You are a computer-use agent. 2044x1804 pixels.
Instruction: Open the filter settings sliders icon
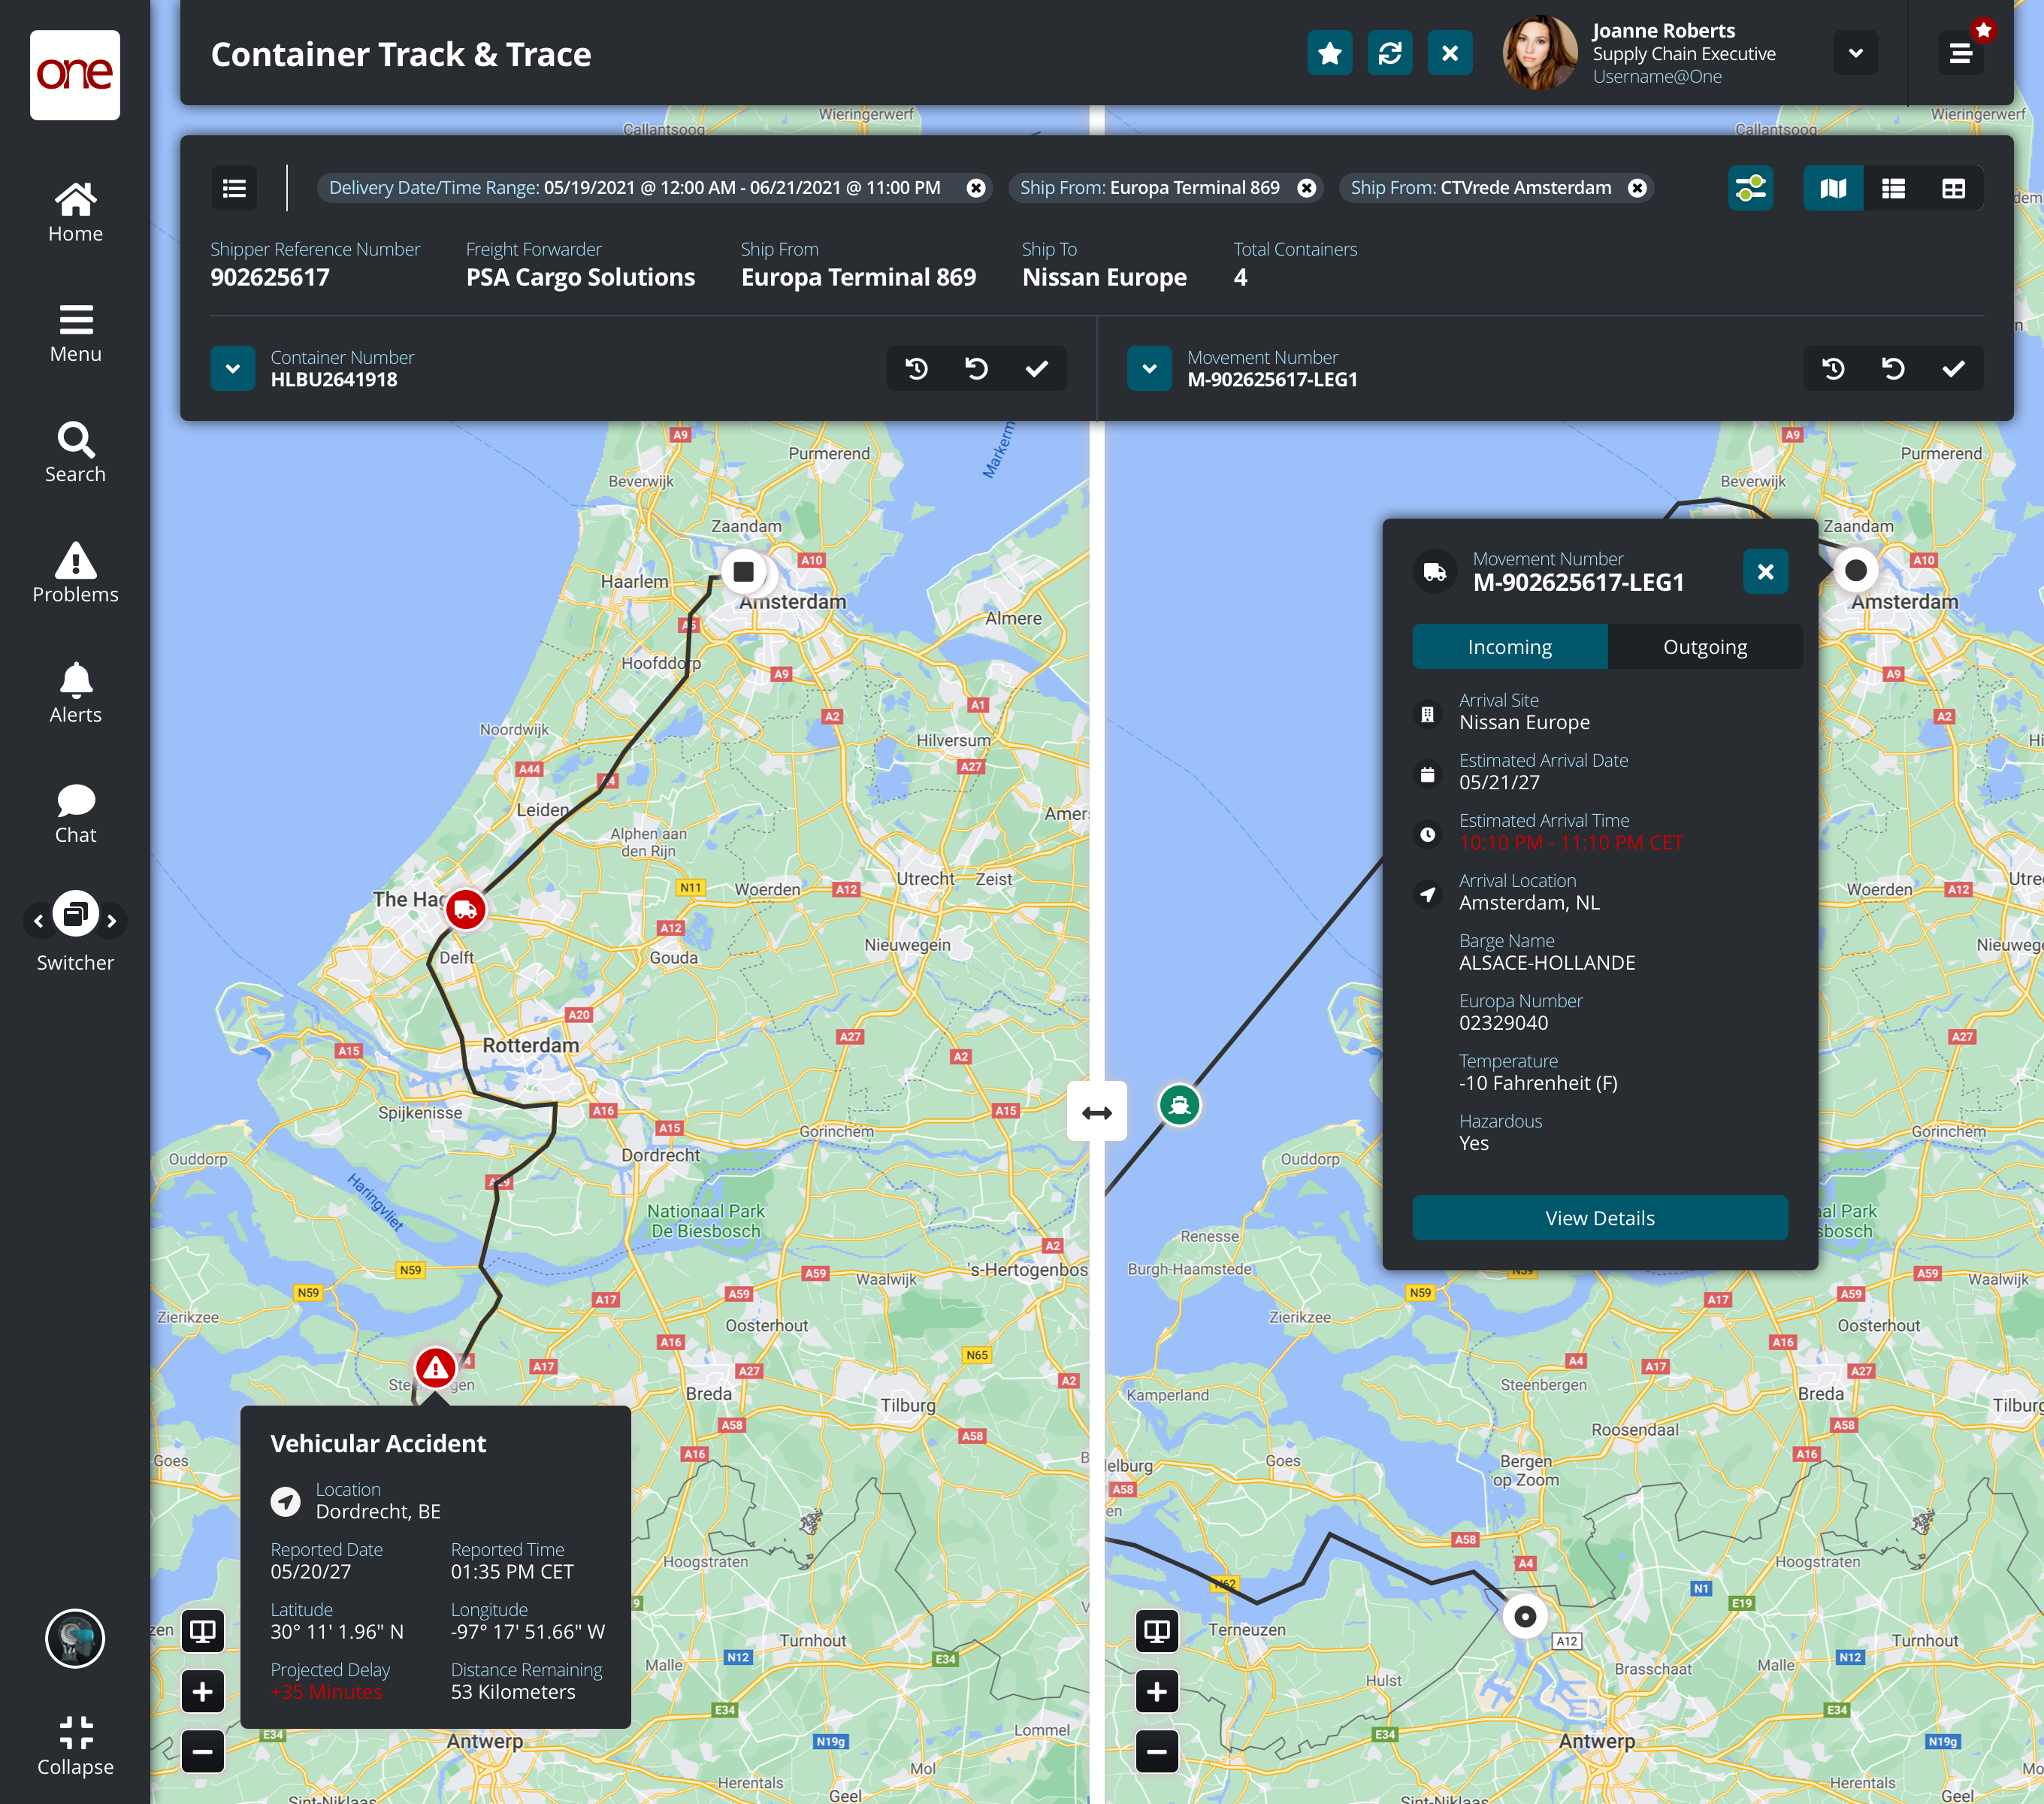pos(1750,188)
